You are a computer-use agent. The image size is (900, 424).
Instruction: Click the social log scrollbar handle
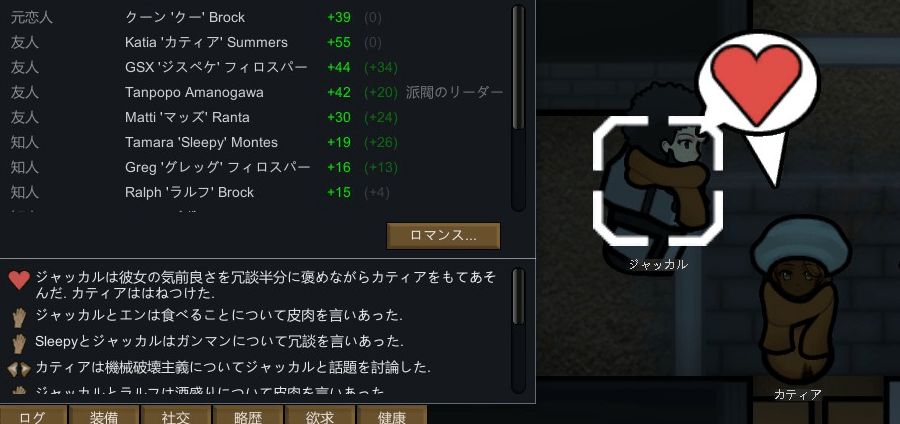[518, 297]
